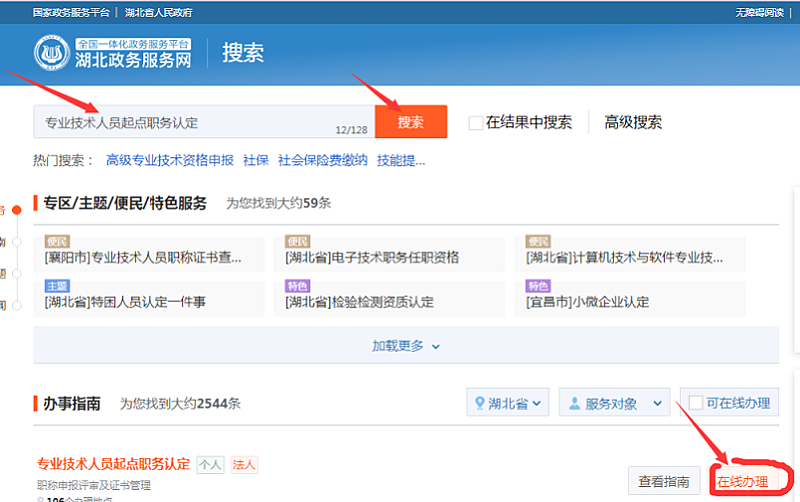The width and height of the screenshot is (800, 502).
Task: Click the 法人 tag icon
Action: tap(244, 465)
